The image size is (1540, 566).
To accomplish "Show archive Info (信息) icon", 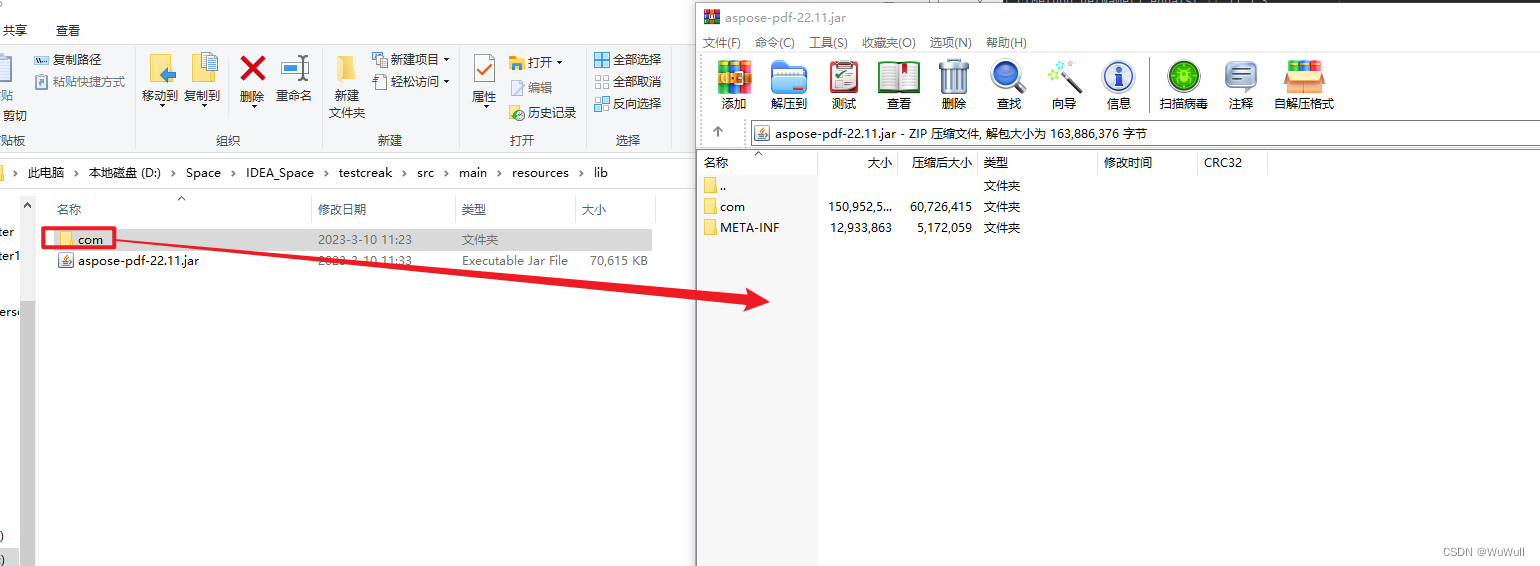I will point(1118,84).
